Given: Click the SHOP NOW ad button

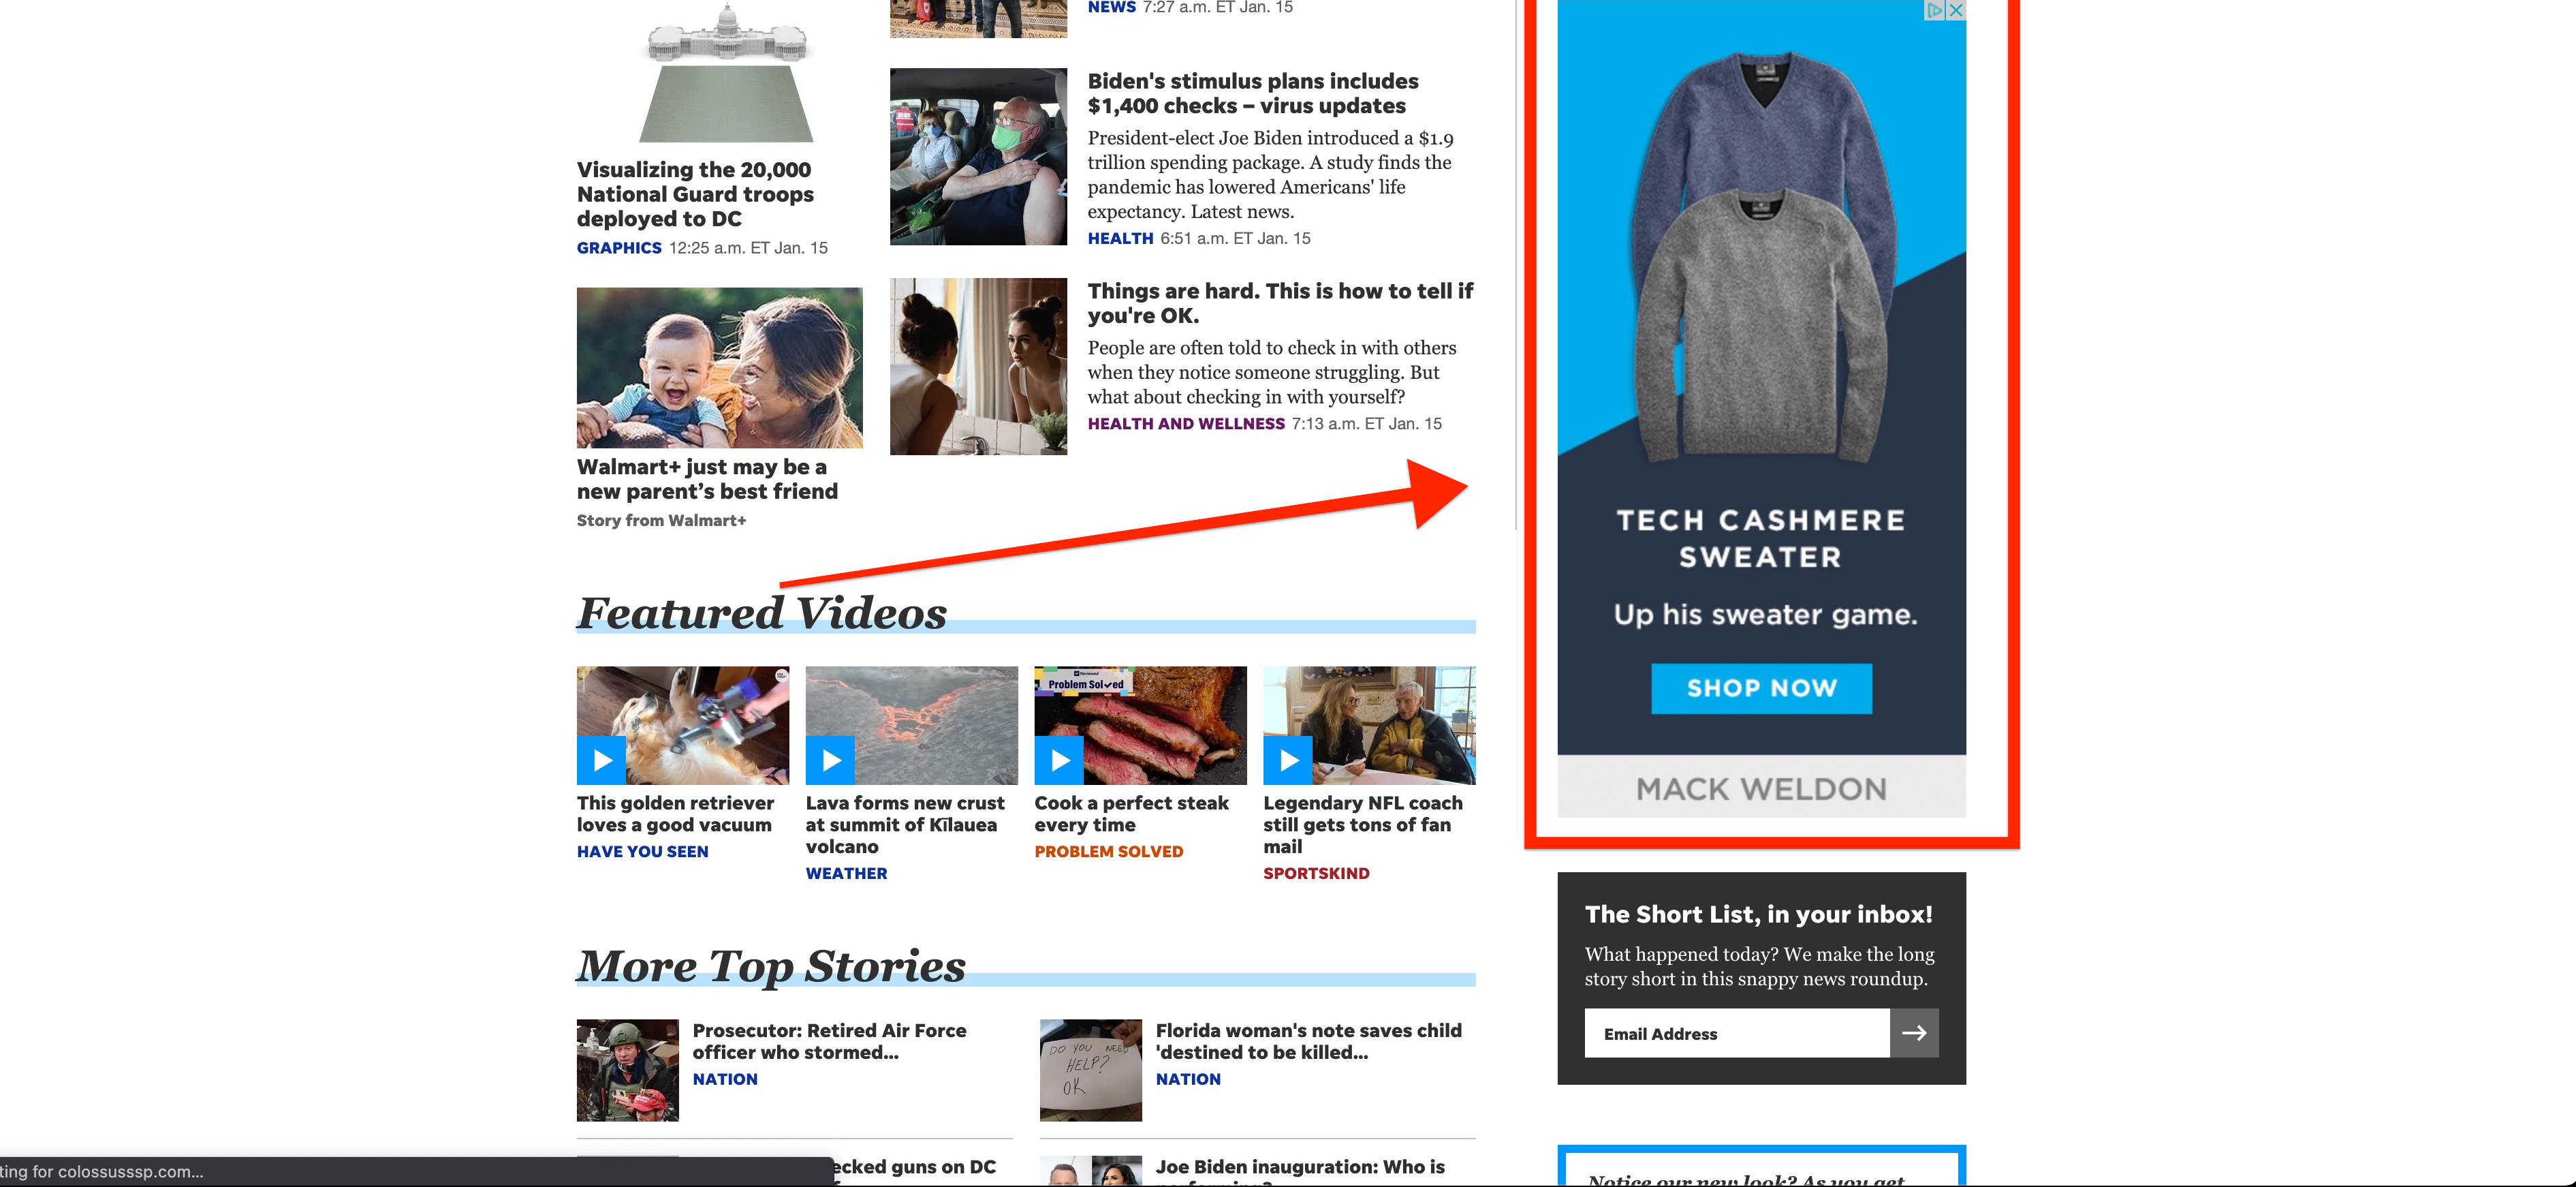Looking at the screenshot, I should tap(1761, 688).
